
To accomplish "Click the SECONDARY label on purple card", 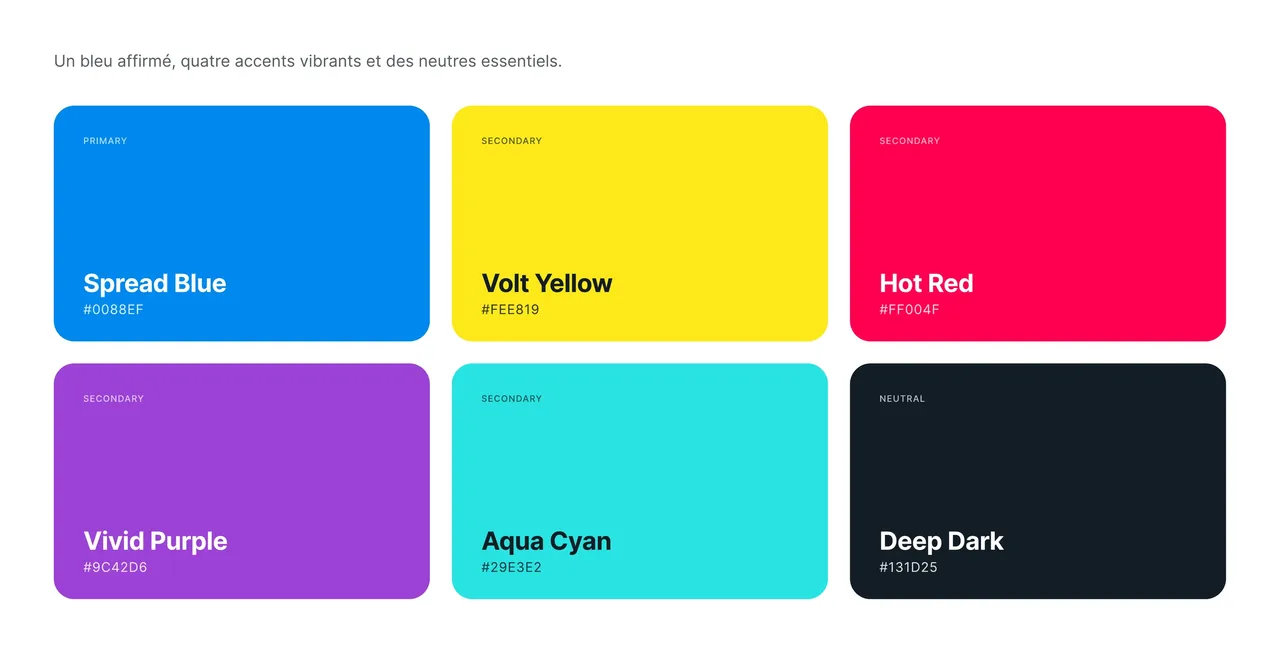I will click(x=114, y=399).
